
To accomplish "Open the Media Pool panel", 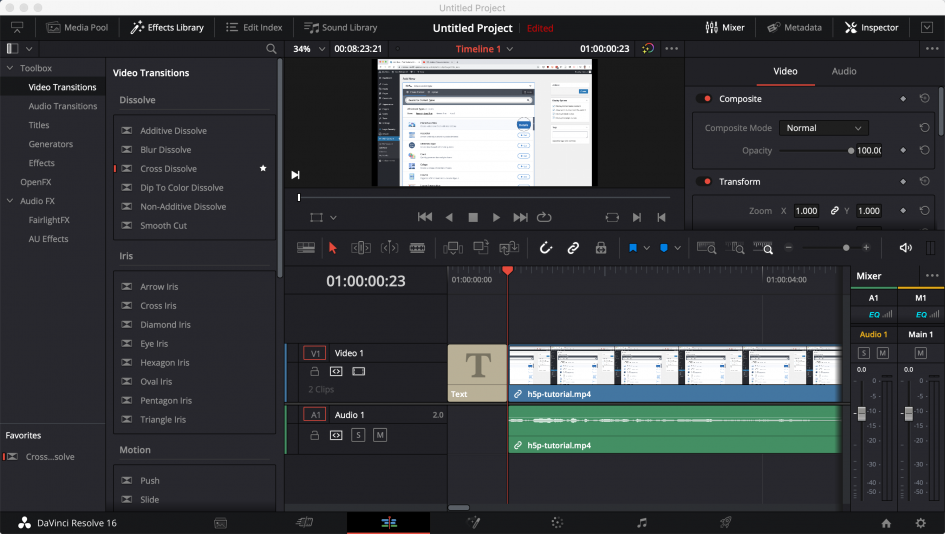I will 78,28.
